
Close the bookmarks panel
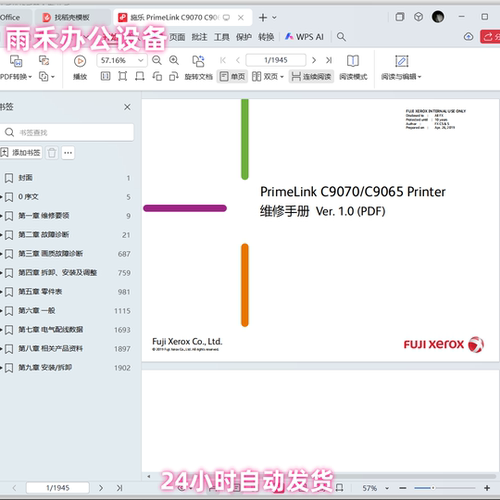[x=127, y=107]
